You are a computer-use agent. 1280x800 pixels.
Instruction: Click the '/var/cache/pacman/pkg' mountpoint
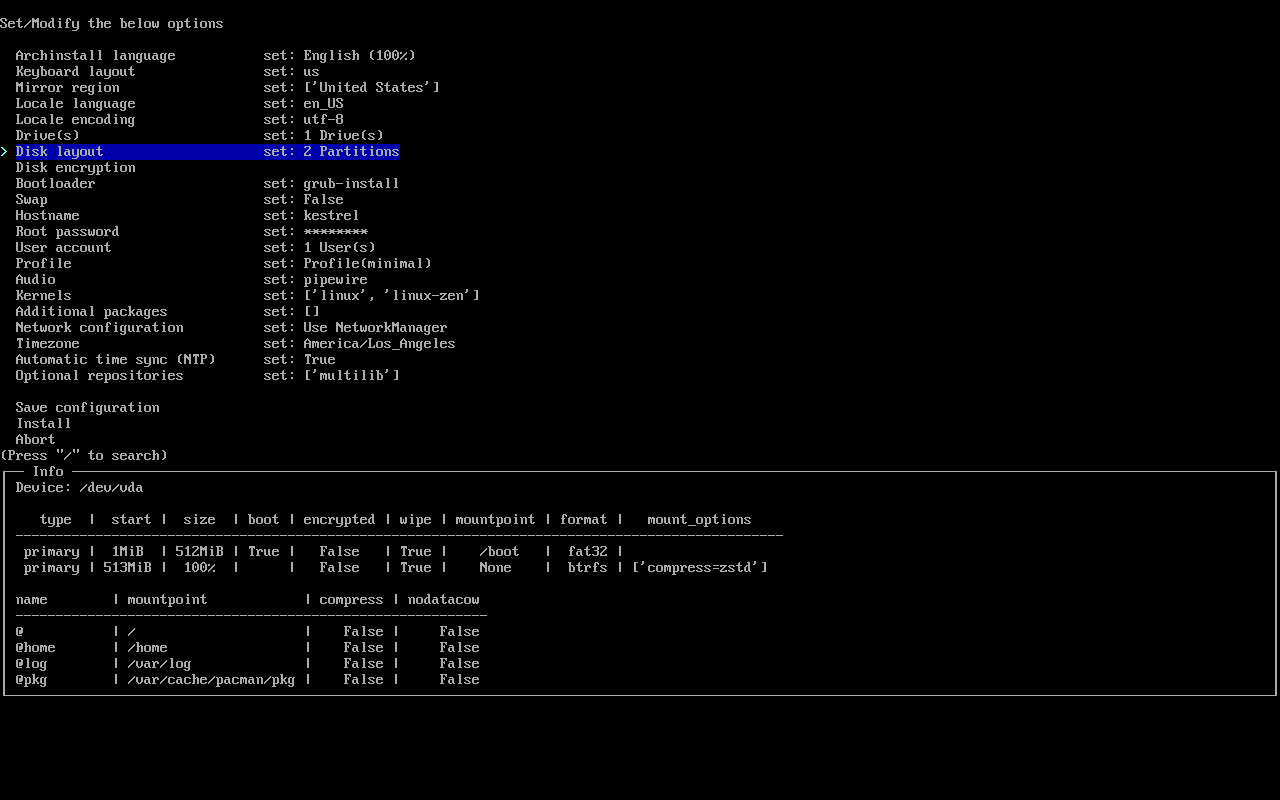click(212, 680)
